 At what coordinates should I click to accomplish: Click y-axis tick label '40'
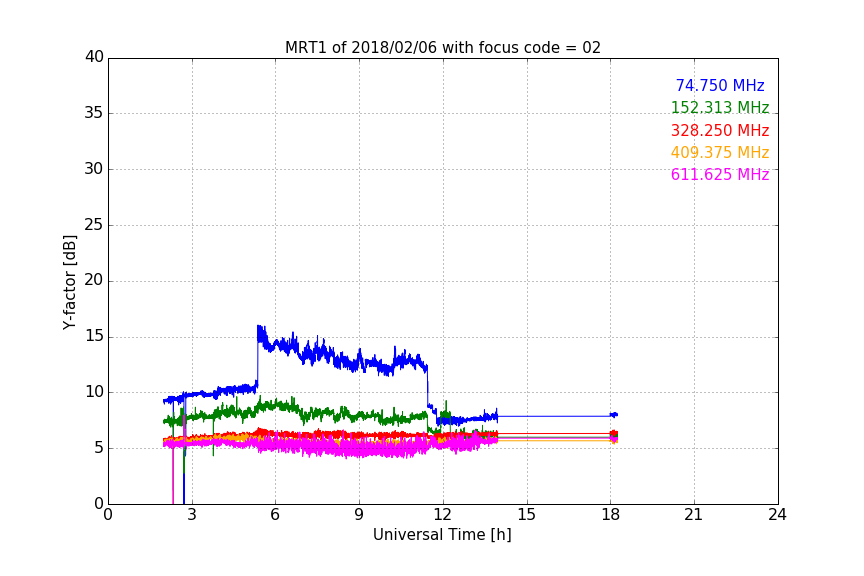[x=94, y=57]
